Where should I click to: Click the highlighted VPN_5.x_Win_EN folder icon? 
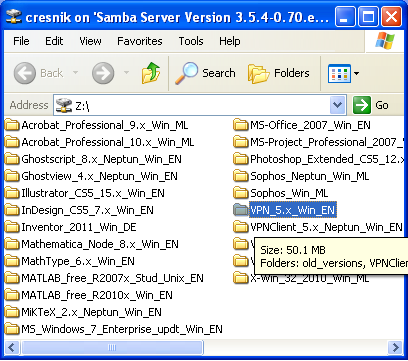click(x=241, y=210)
